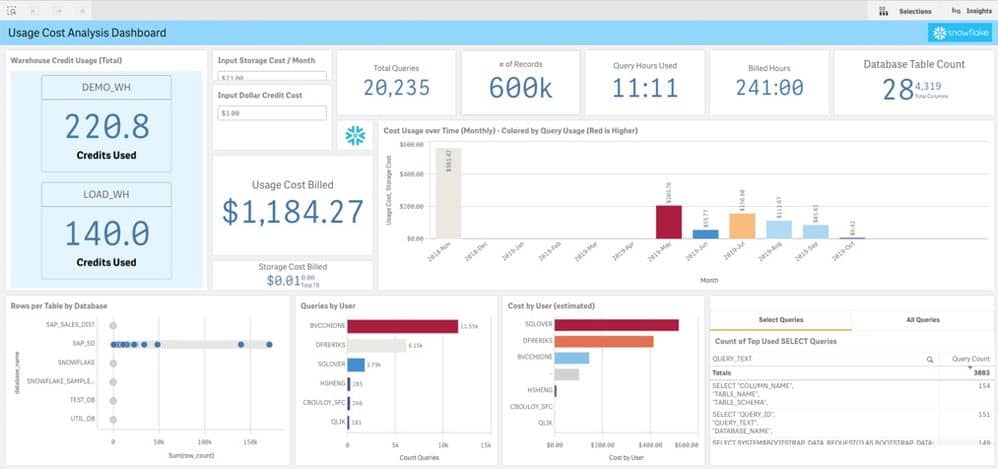Select the unnamed gray bar in Cost by User
Image resolution: width=998 pixels, height=469 pixels.
[x=566, y=374]
